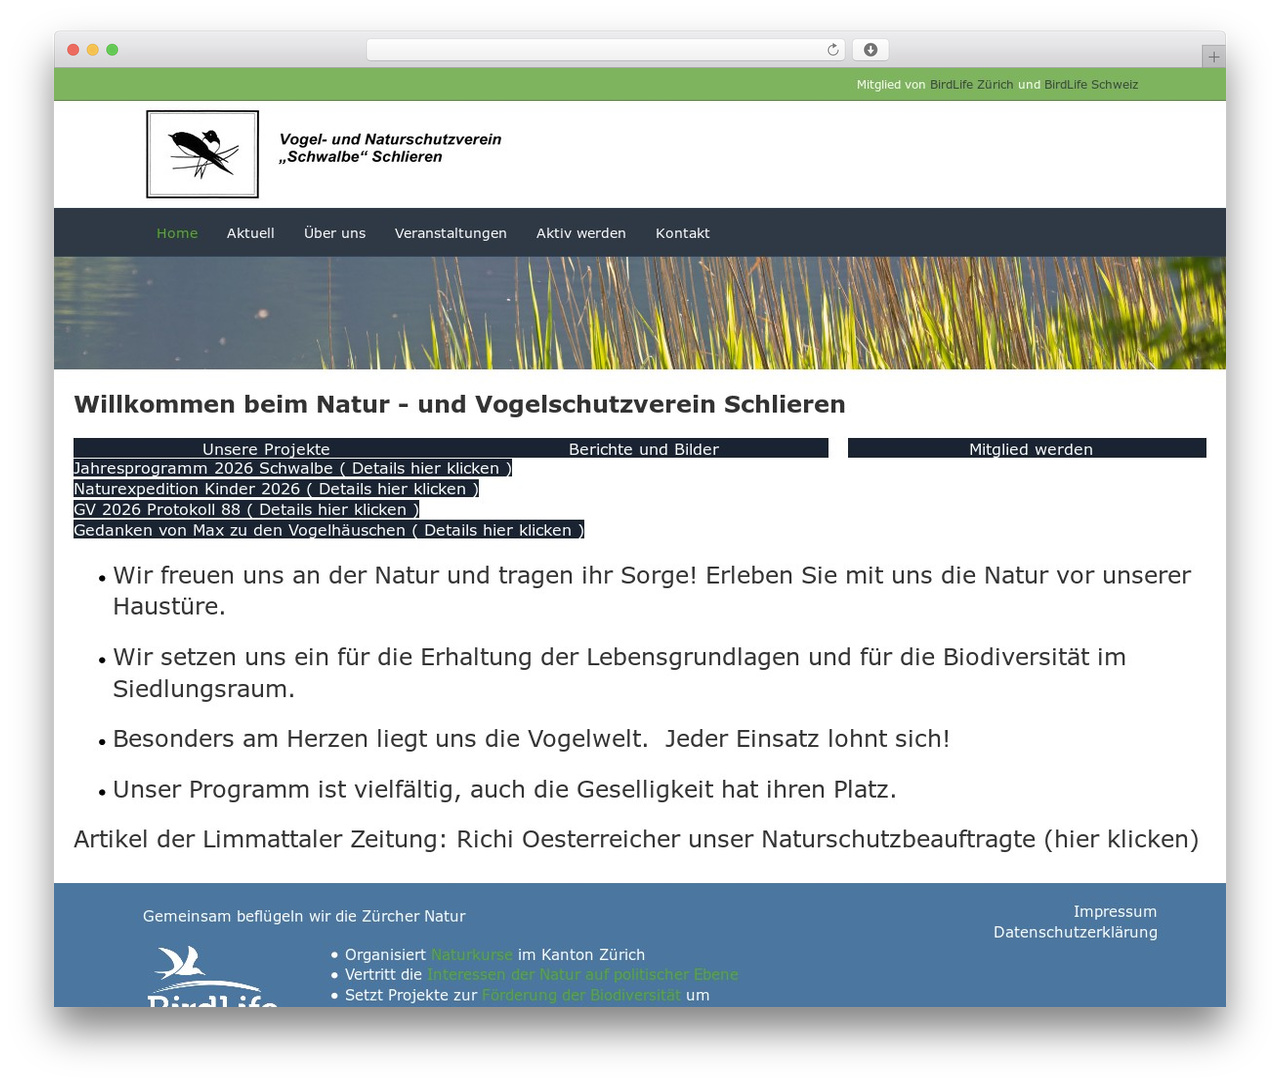The height and width of the screenshot is (1084, 1280).
Task: Click the bullet starting Wir setzen uns ein
Action: [x=620, y=672]
